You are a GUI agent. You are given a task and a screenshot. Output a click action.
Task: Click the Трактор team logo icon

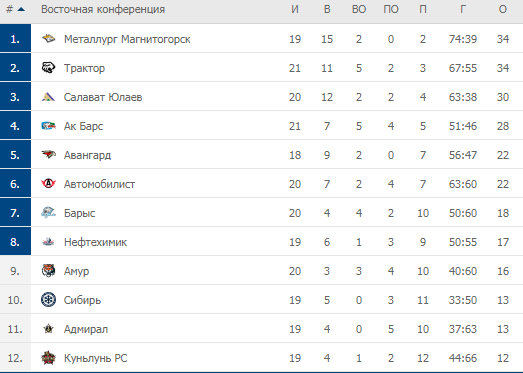[48, 68]
